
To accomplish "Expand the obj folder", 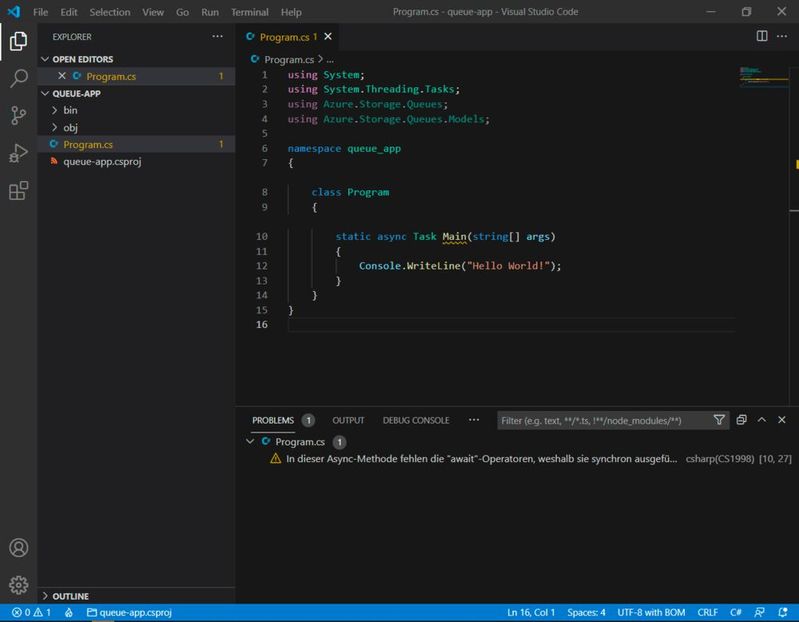I will (x=55, y=127).
